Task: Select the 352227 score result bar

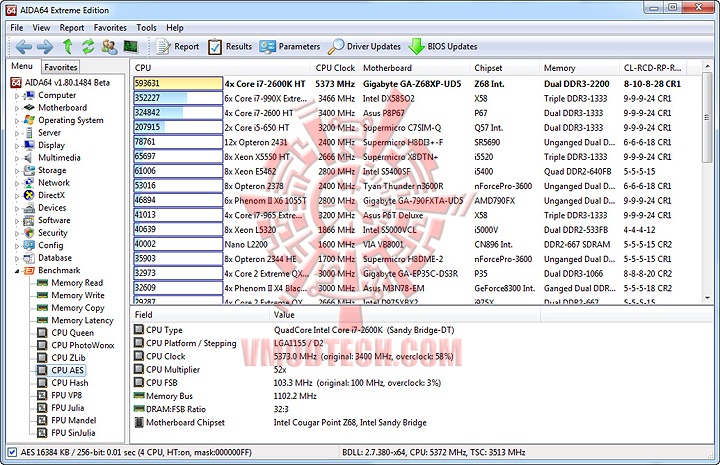Action: tap(178, 98)
